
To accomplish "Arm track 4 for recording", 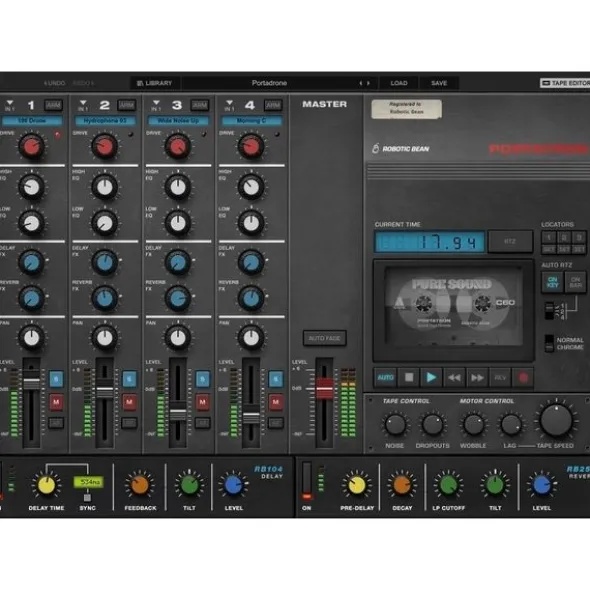I will tap(273, 105).
